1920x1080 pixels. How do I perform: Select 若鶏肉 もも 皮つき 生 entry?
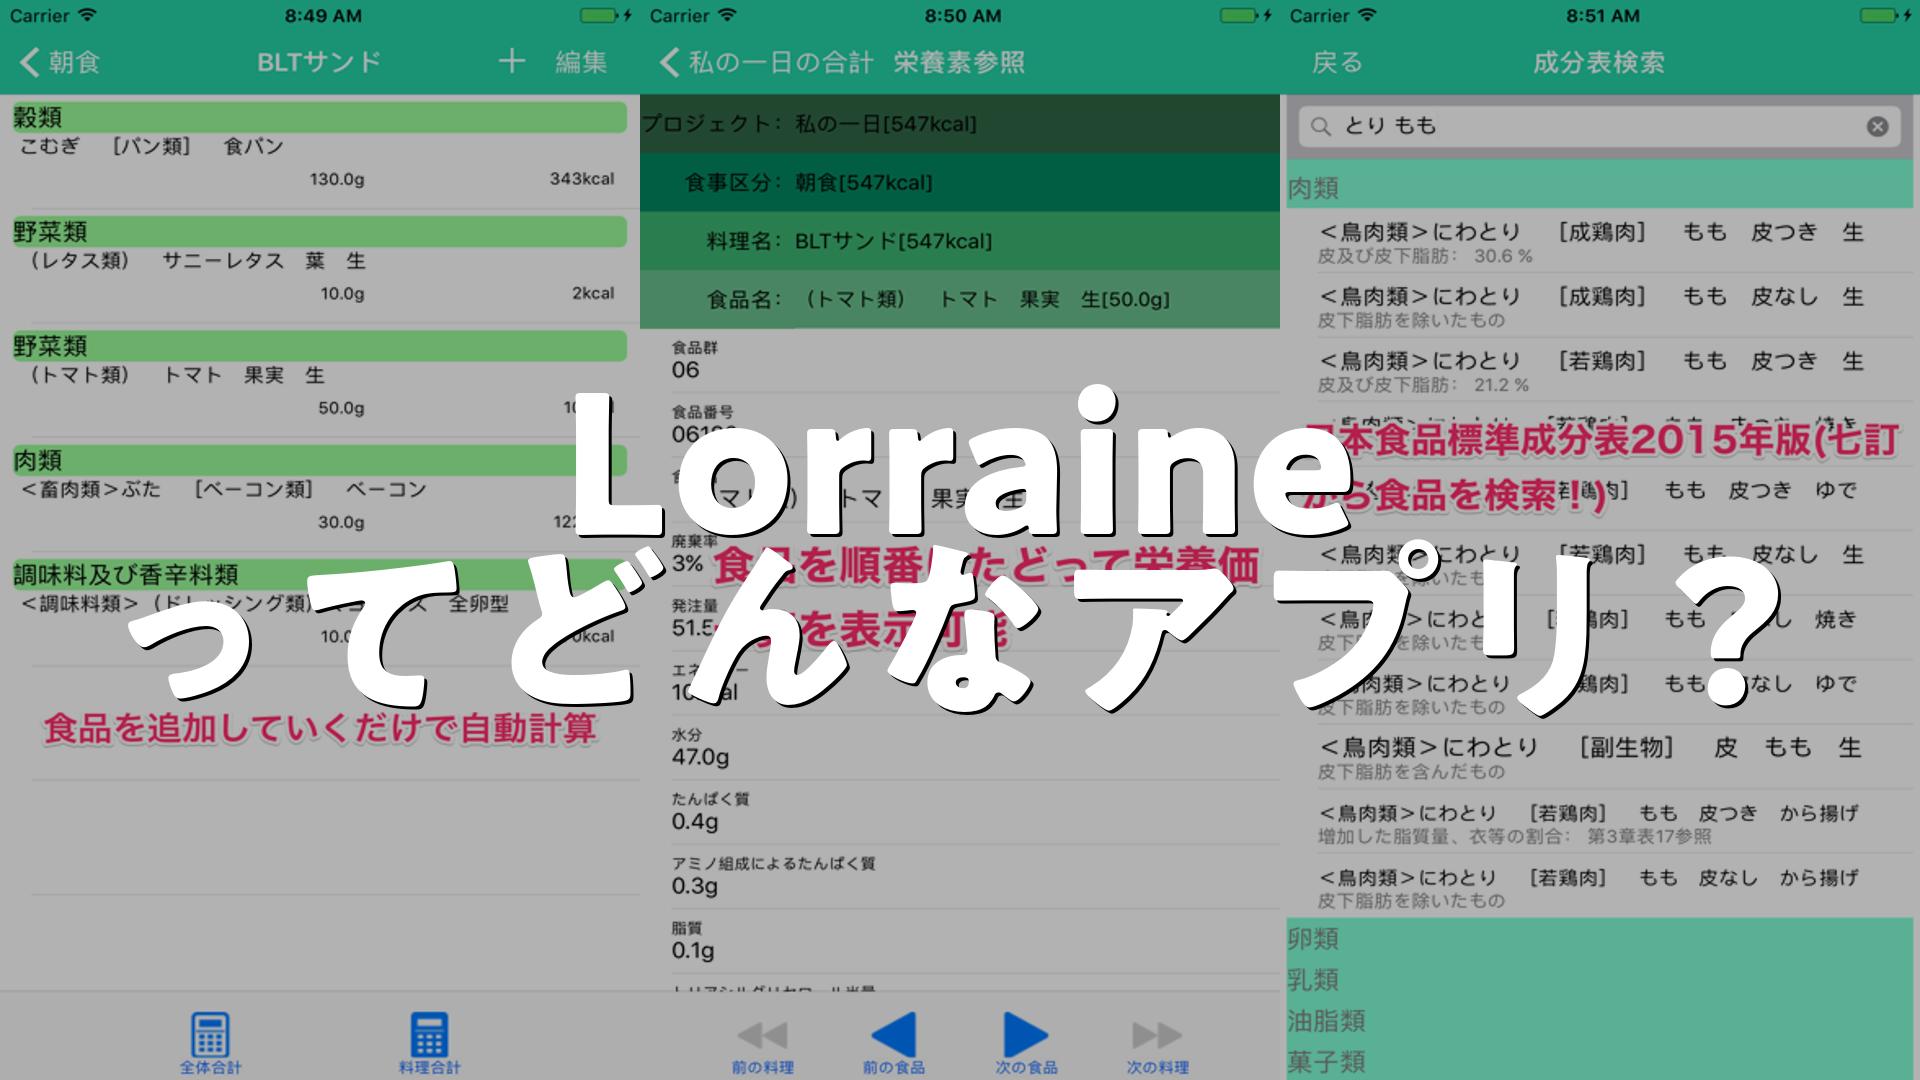click(1600, 371)
